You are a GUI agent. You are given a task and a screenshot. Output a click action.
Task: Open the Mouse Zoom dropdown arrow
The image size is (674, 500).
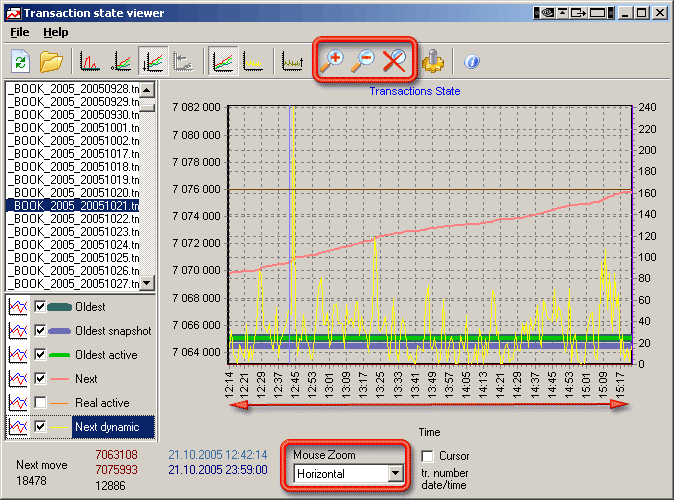[x=396, y=473]
